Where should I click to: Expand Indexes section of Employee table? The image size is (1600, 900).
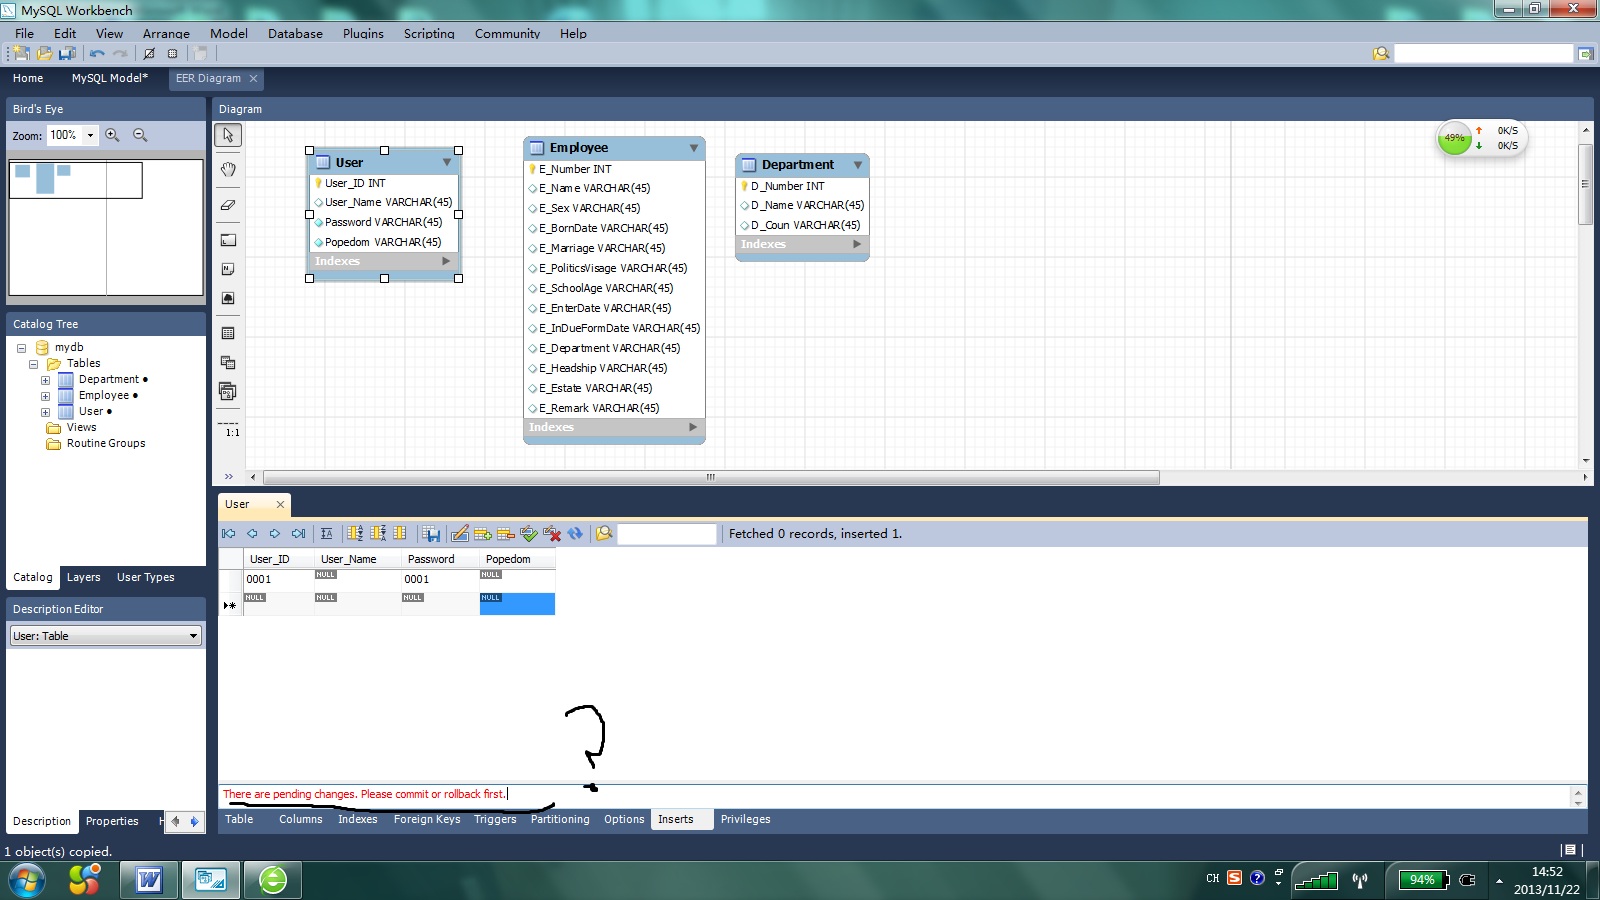pyautogui.click(x=693, y=427)
